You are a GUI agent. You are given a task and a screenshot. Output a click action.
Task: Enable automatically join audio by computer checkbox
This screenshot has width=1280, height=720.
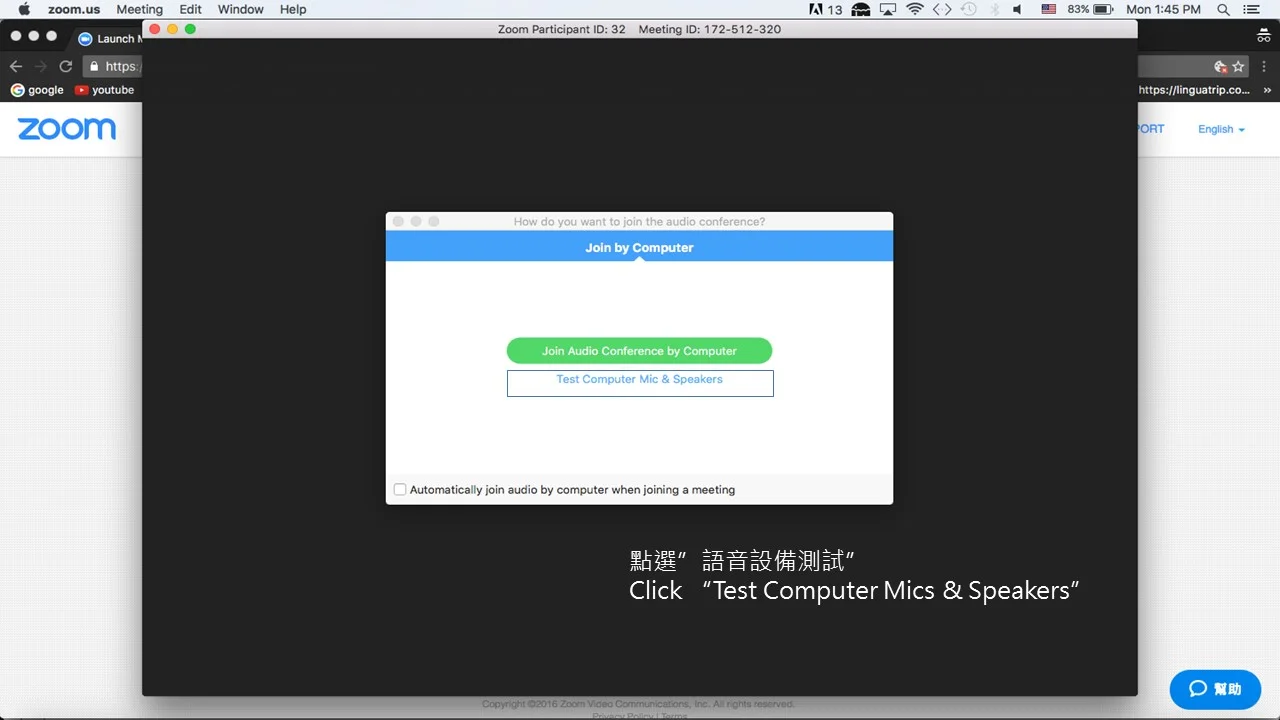[400, 490]
